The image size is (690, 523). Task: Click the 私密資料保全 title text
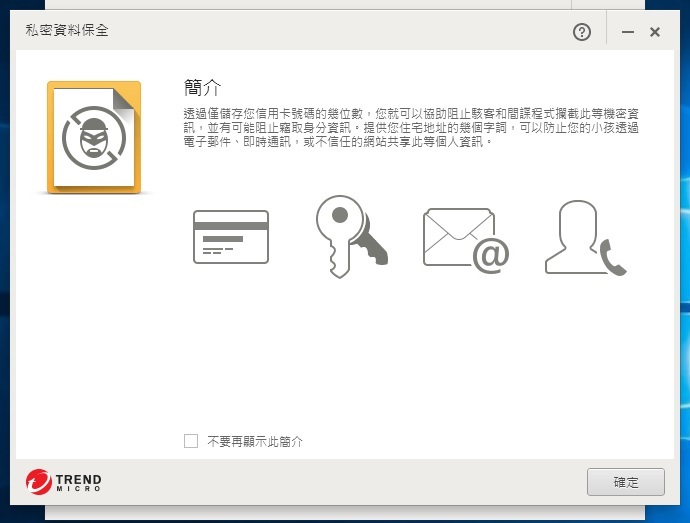coord(67,30)
